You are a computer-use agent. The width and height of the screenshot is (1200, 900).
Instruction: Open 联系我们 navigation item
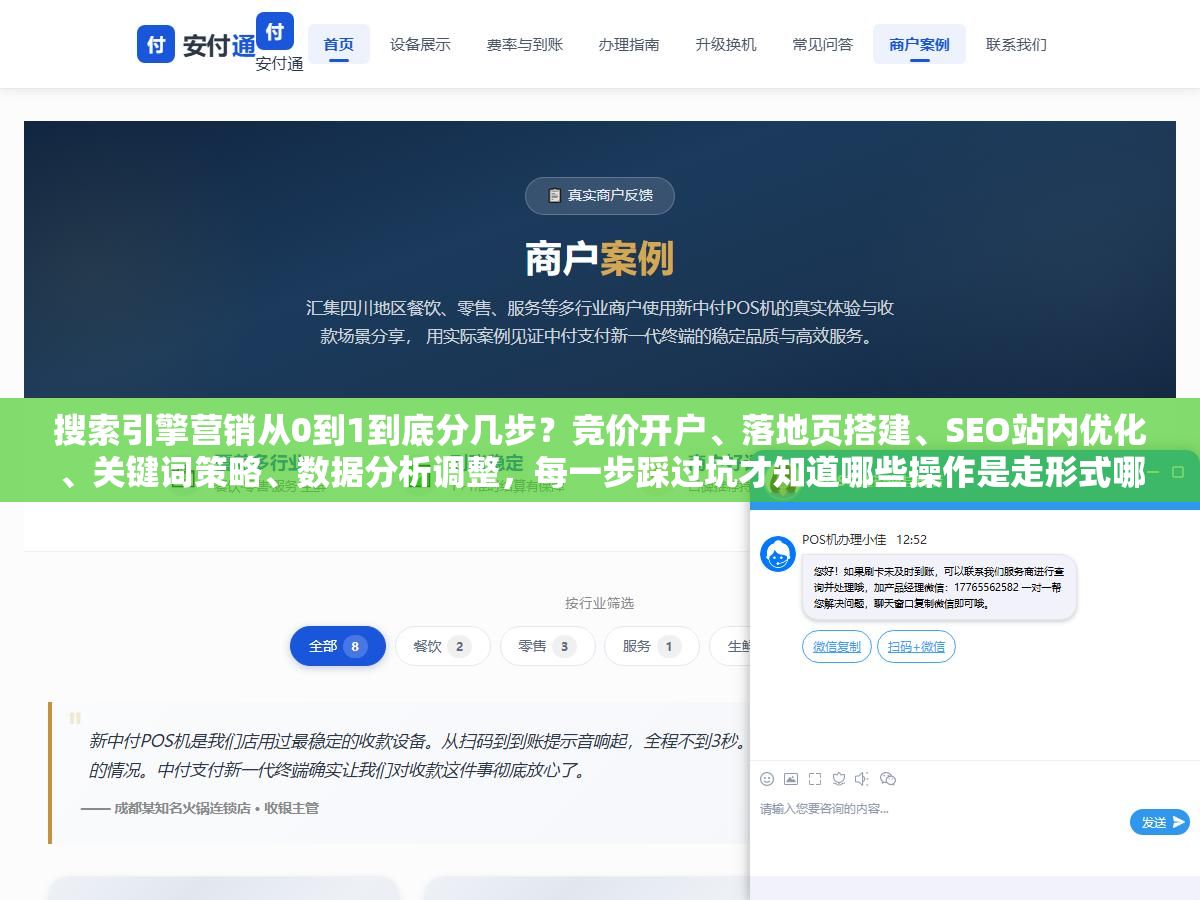[1016, 44]
